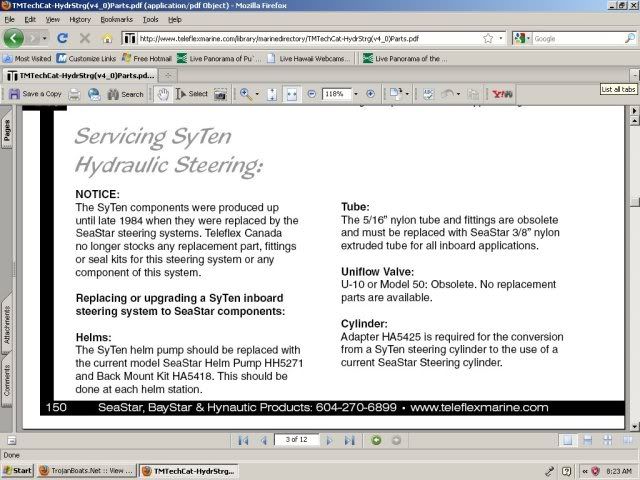
Task: Zoom out with the minus button
Action: coord(311,94)
